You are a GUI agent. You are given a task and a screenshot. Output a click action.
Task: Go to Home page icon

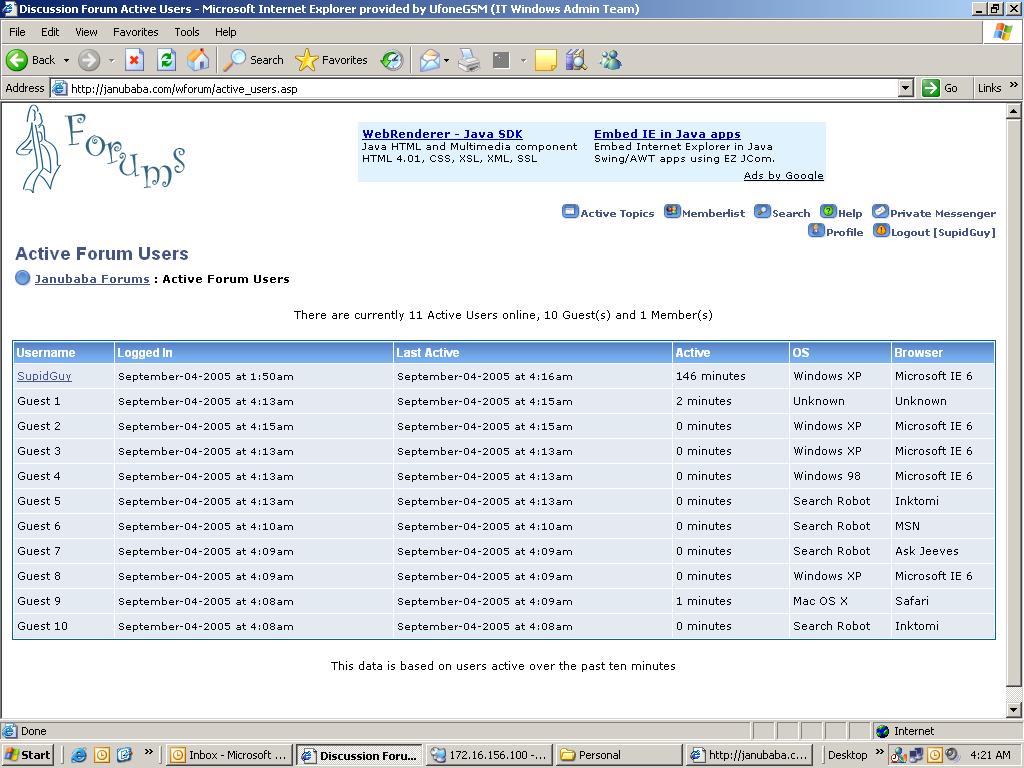click(x=198, y=60)
